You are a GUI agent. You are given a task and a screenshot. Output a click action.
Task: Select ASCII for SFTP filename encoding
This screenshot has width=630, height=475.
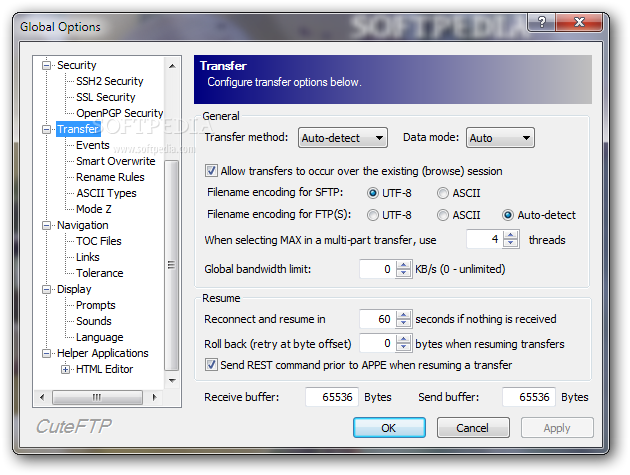point(443,193)
